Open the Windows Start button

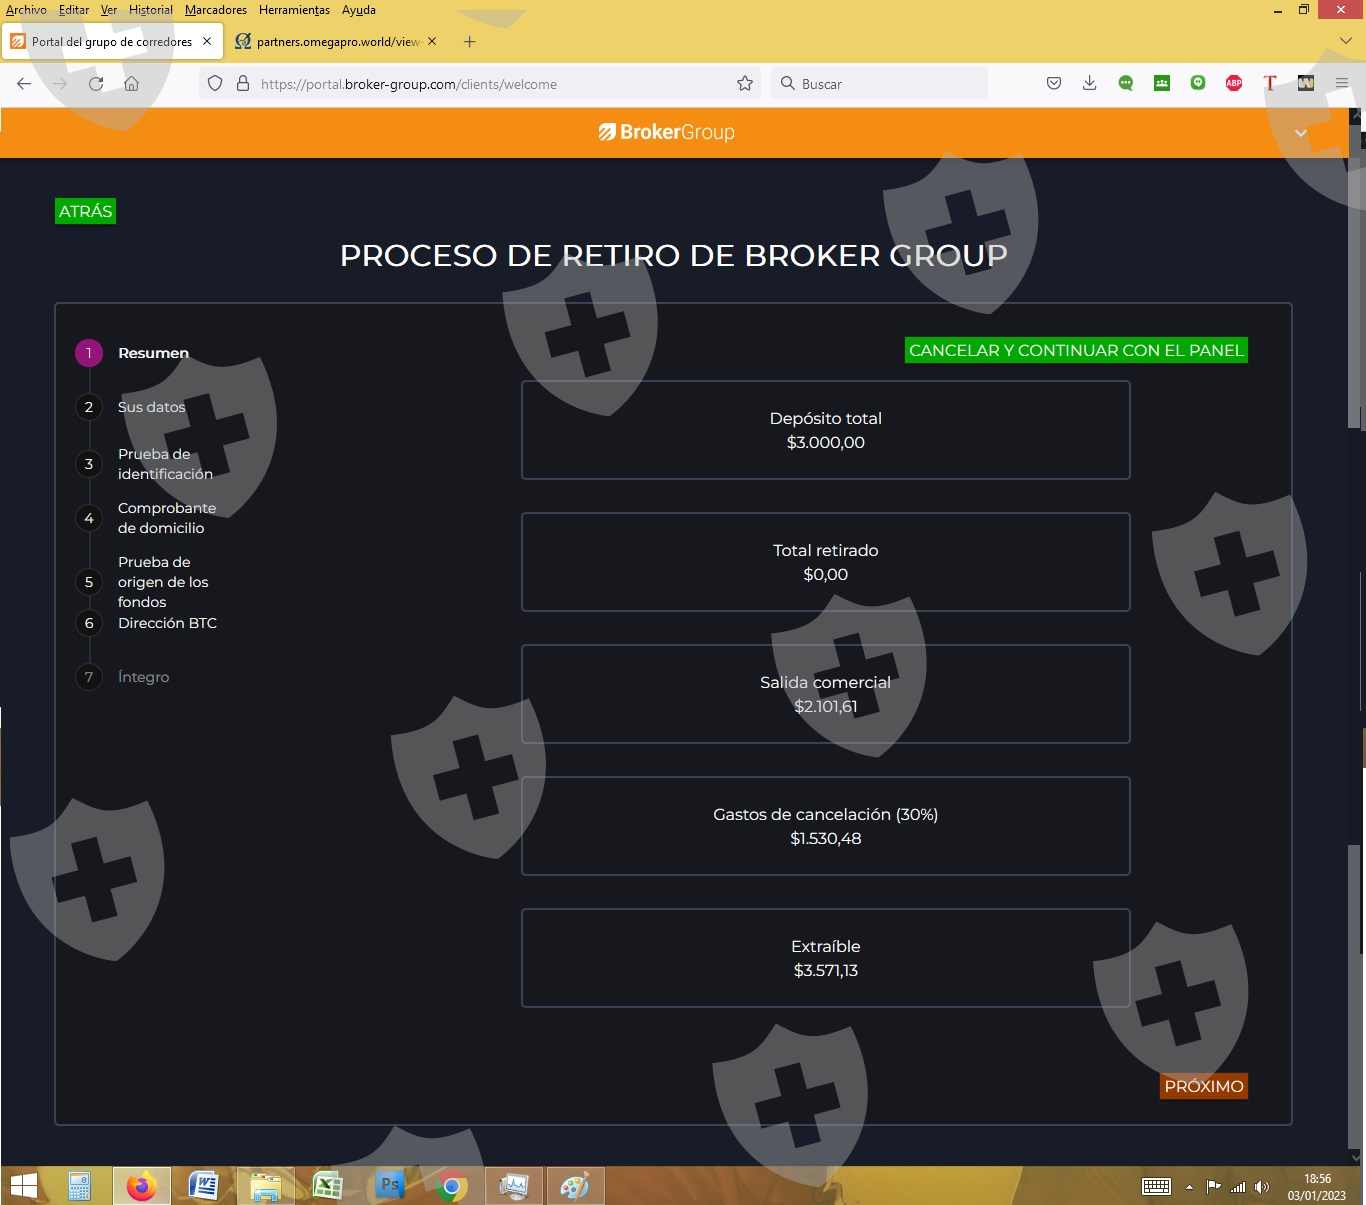coord(23,1186)
